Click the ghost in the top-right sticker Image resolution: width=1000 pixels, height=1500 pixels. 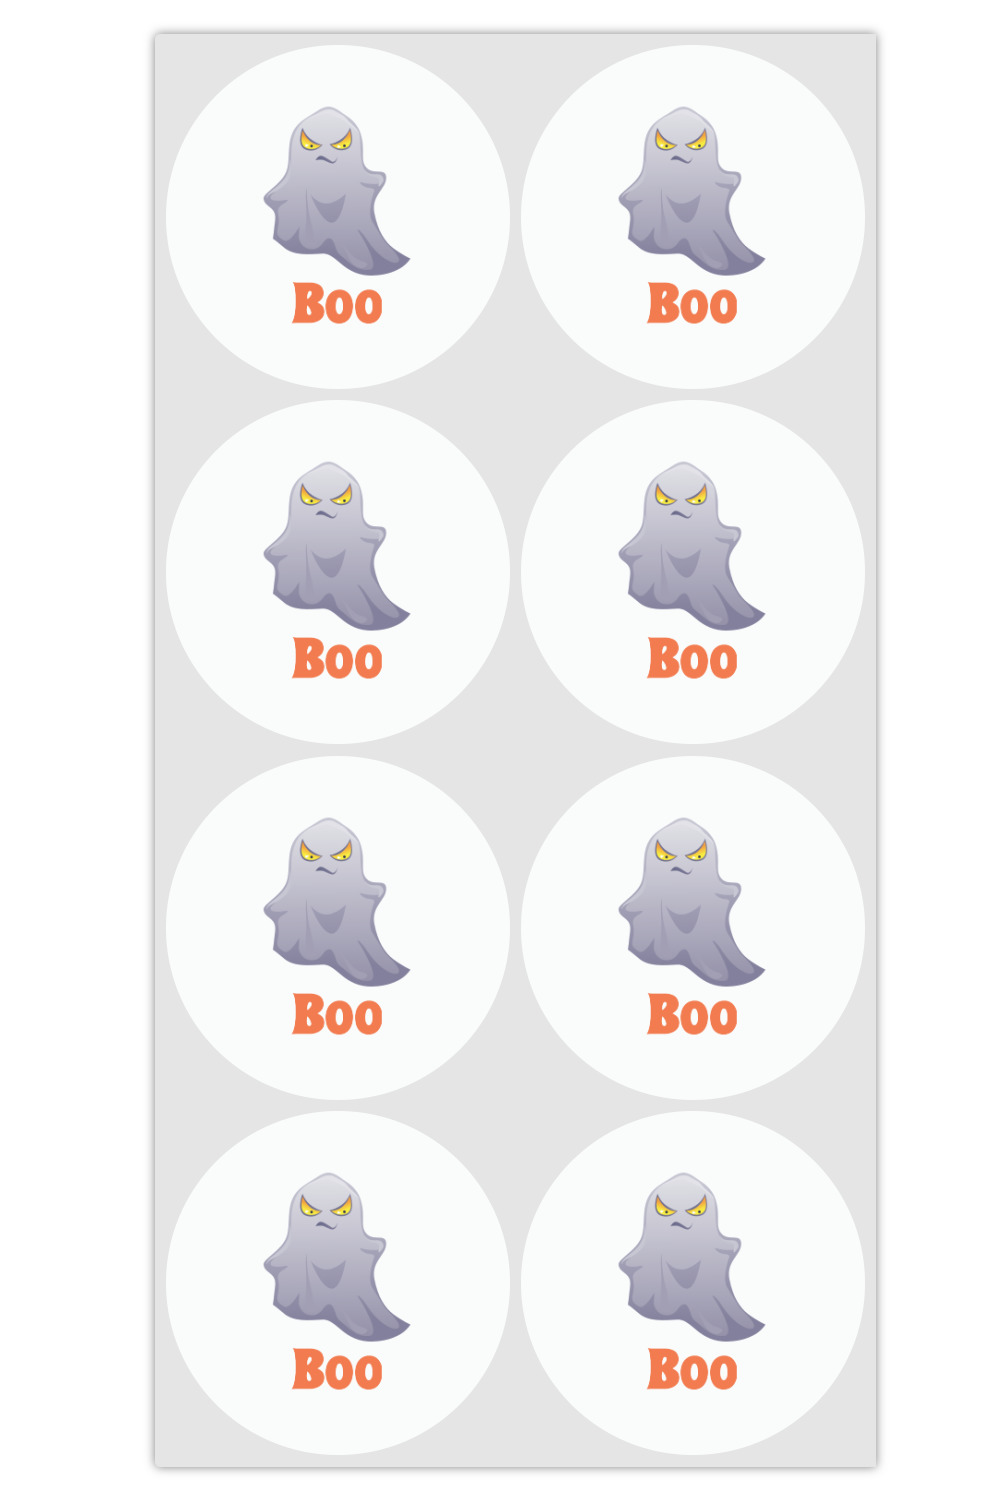pos(690,191)
